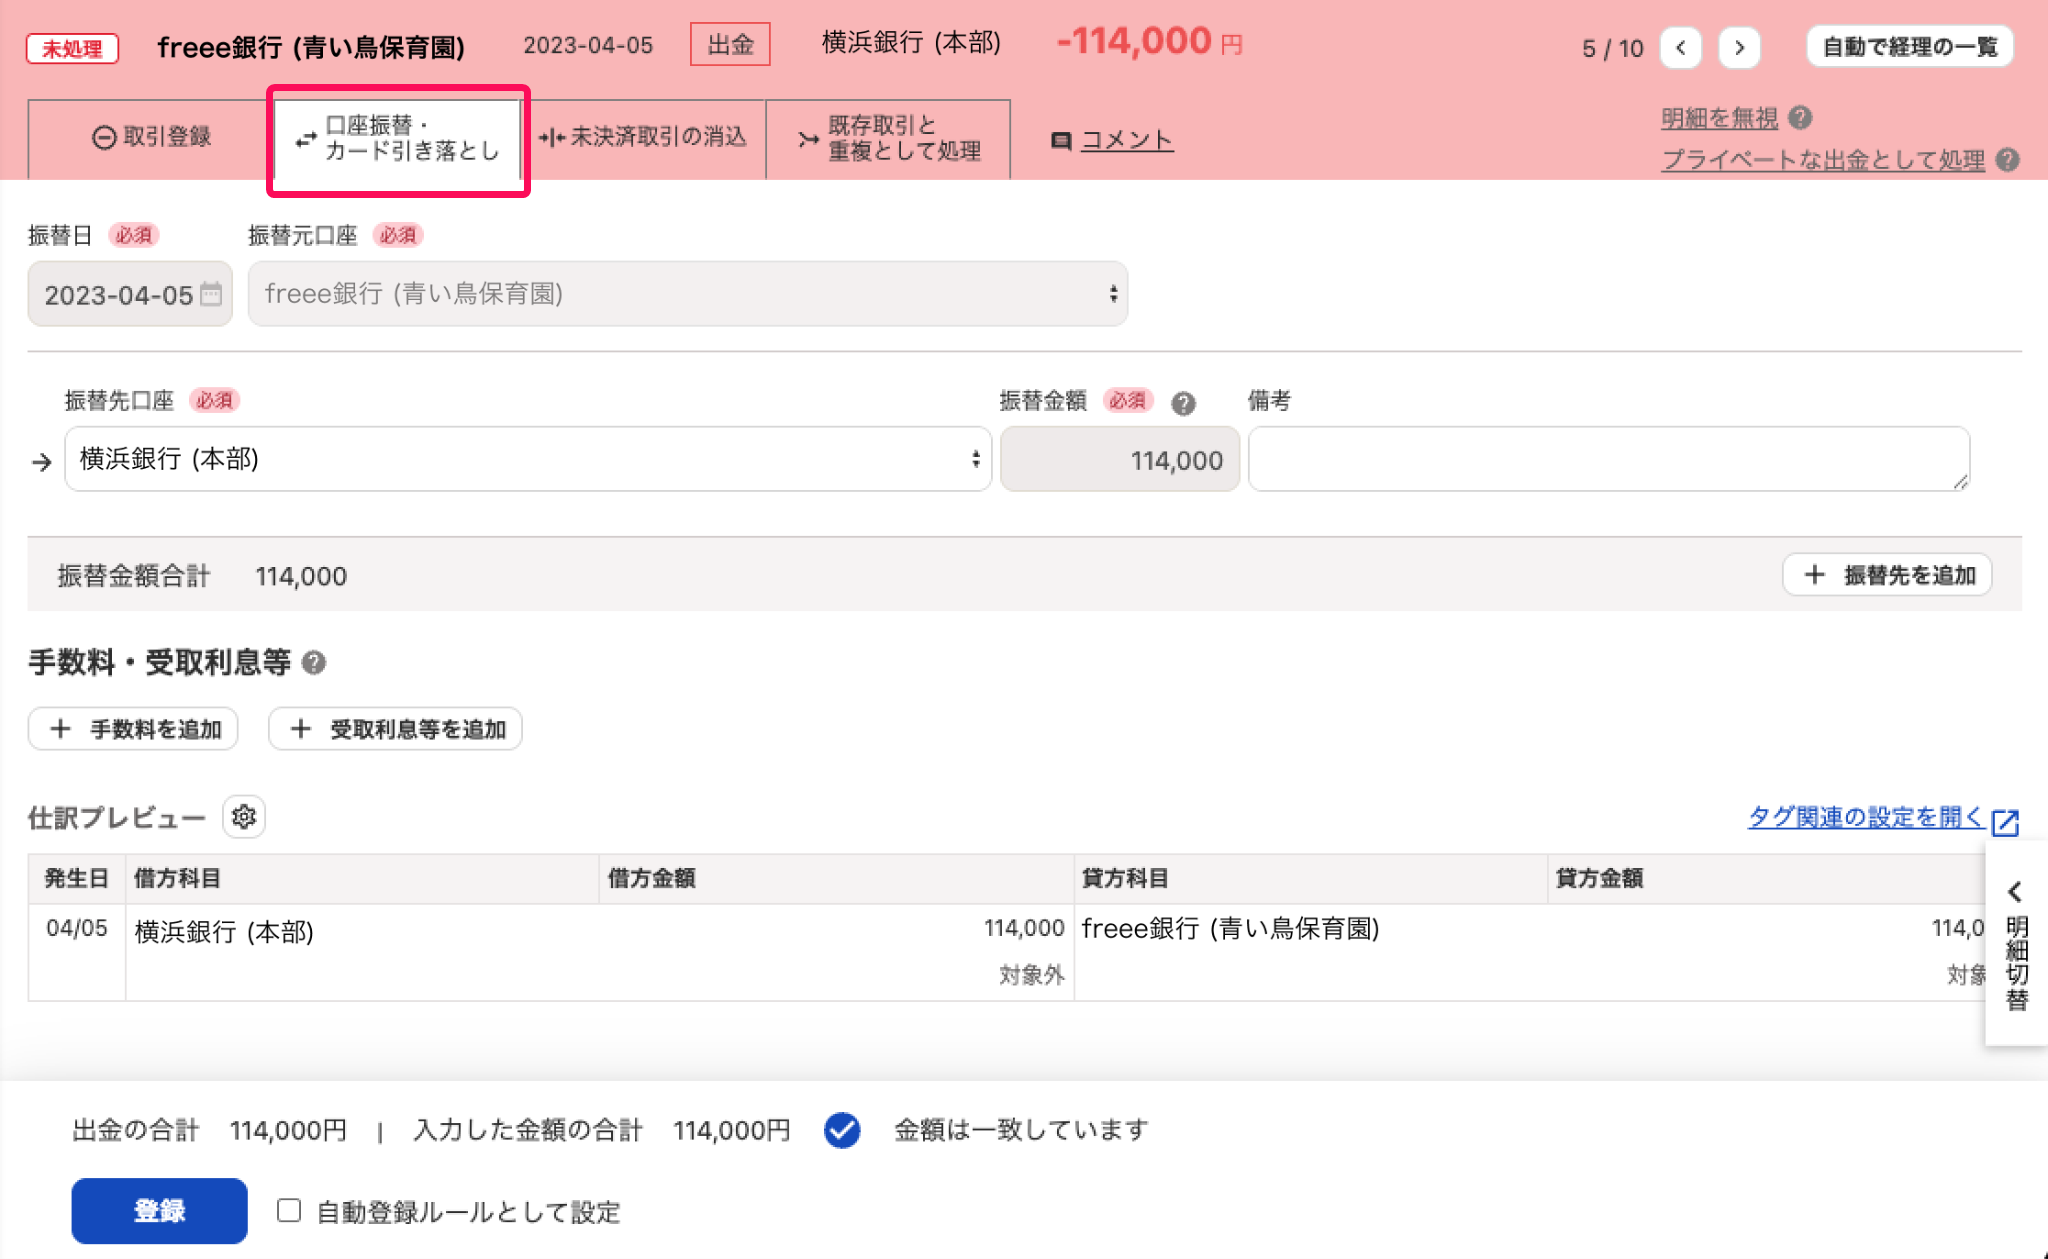Open the 振替先口座 dropdown
Image resolution: width=2048 pixels, height=1259 pixels.
528,459
